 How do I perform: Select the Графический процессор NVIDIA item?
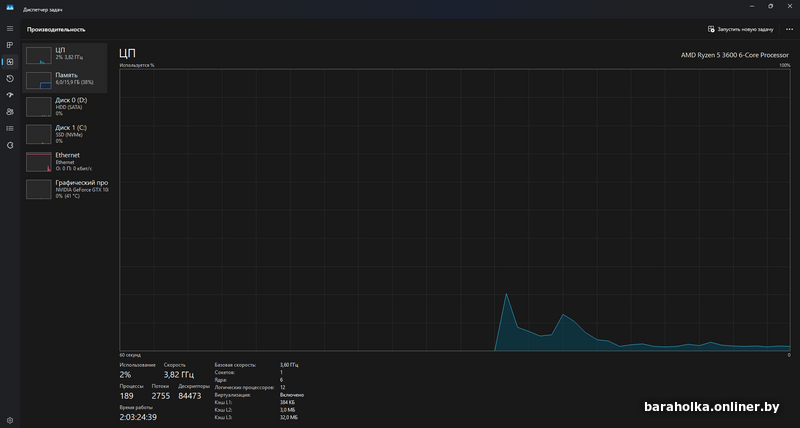point(65,189)
